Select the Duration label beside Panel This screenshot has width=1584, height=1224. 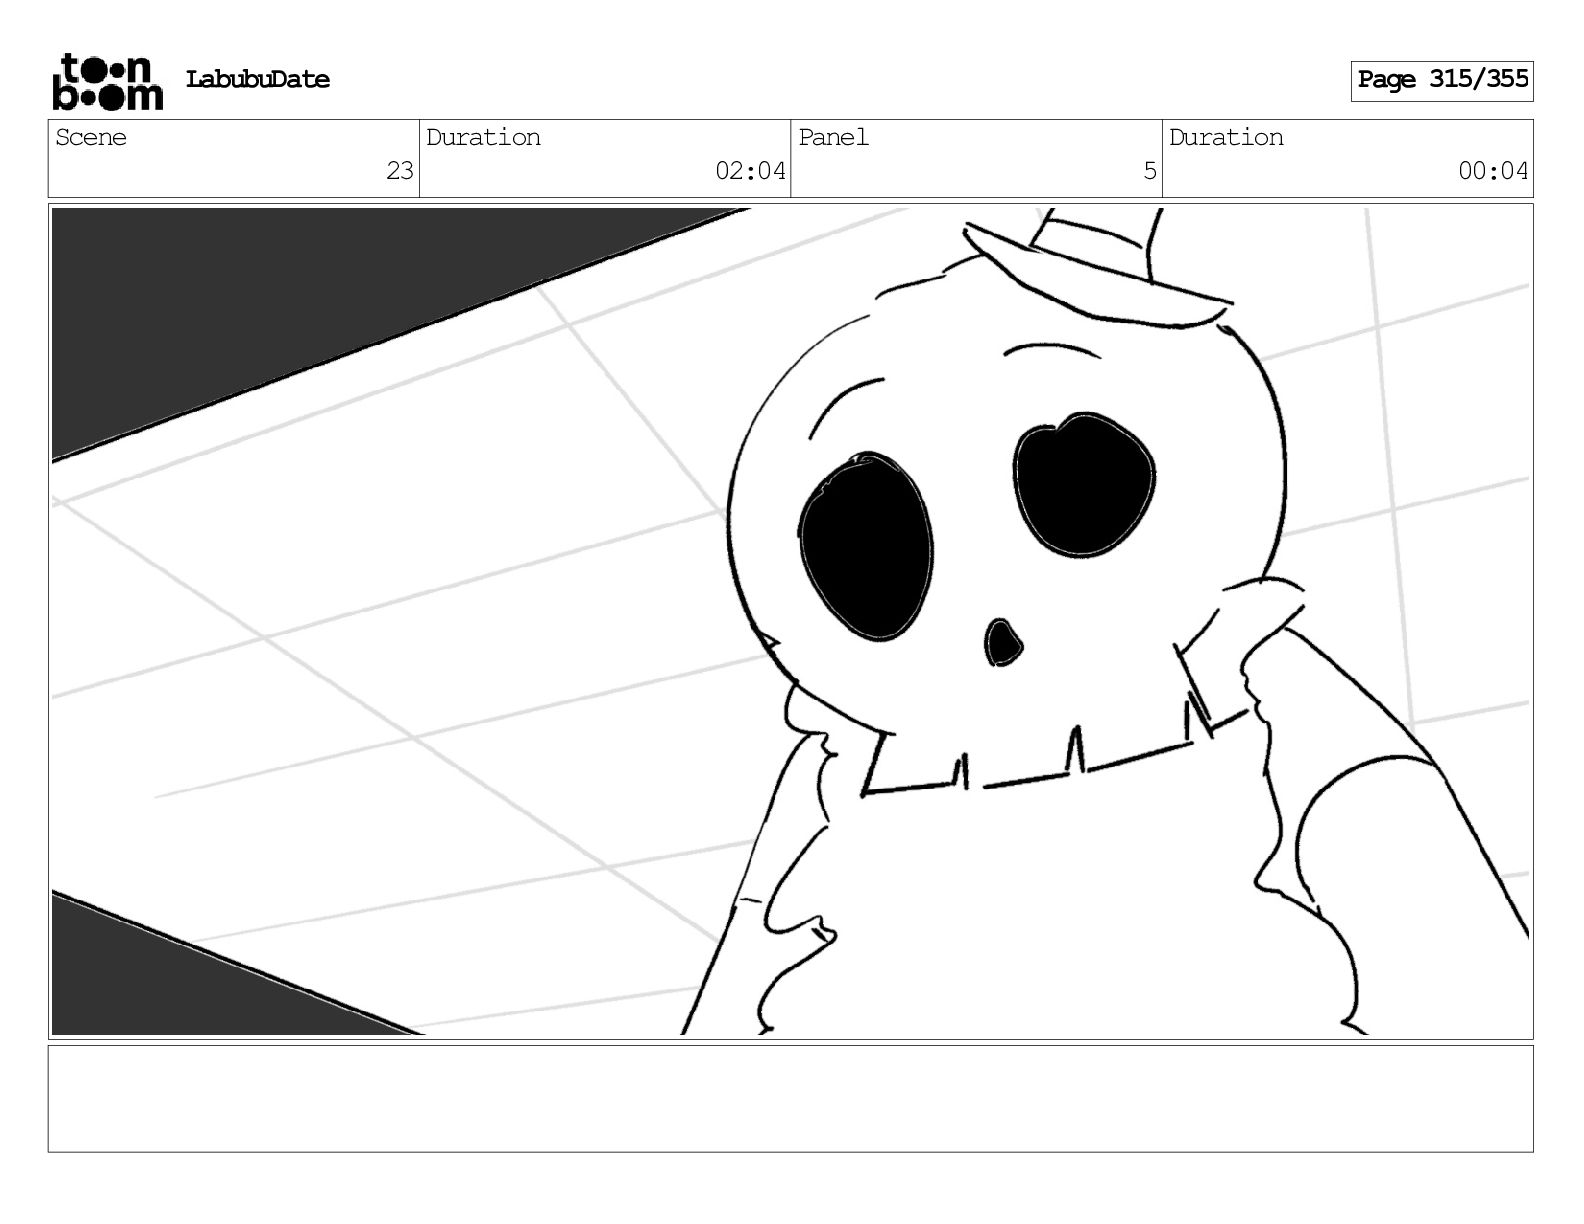[1226, 138]
